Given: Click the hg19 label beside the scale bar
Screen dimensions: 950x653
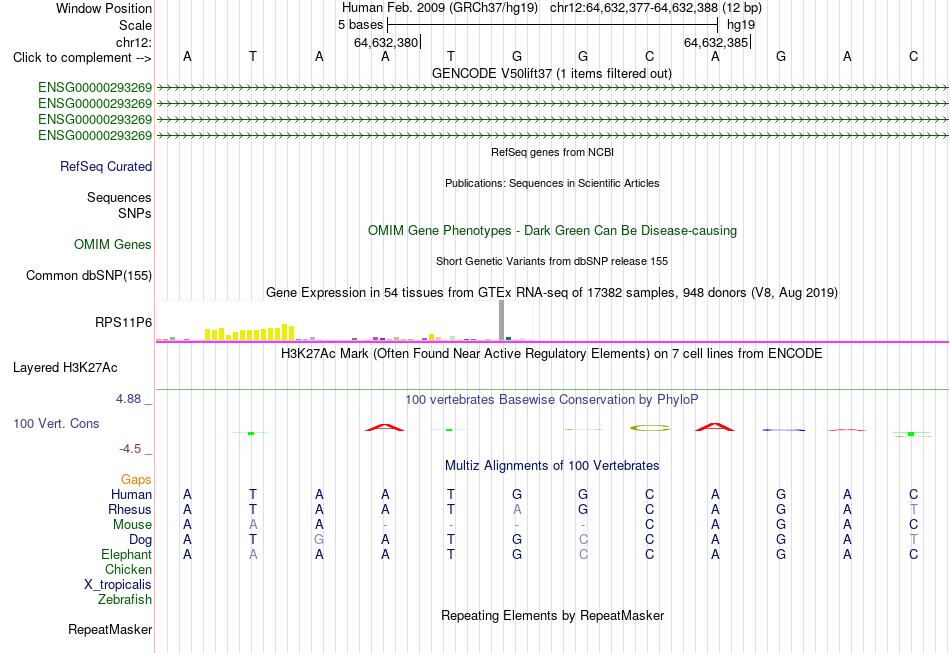Looking at the screenshot, I should click(741, 25).
